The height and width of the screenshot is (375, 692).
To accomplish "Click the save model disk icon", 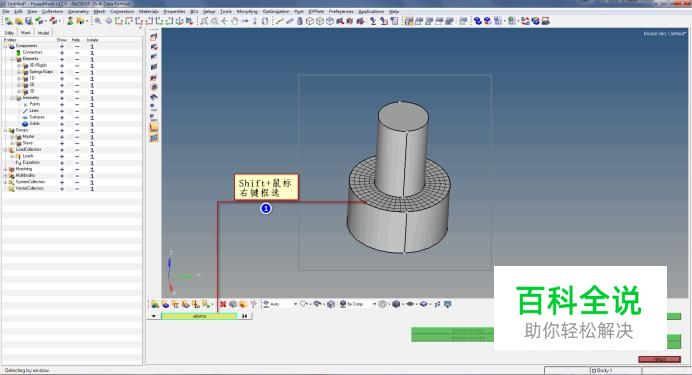I will click(29, 21).
